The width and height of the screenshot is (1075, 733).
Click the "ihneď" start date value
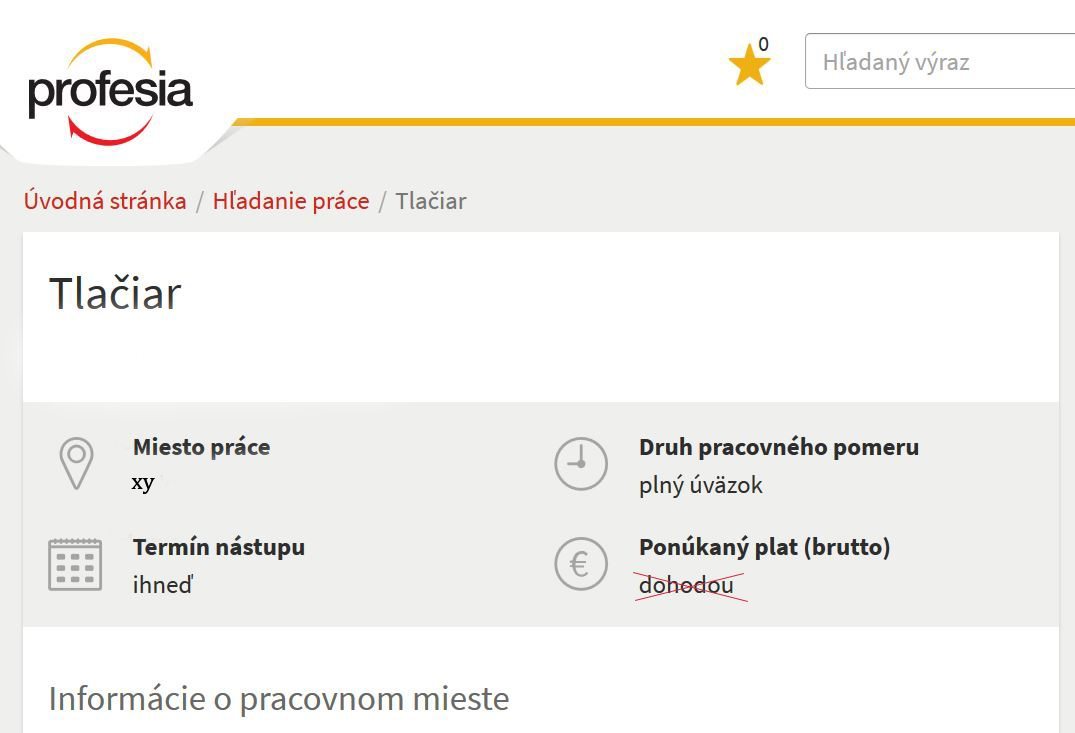coord(162,585)
